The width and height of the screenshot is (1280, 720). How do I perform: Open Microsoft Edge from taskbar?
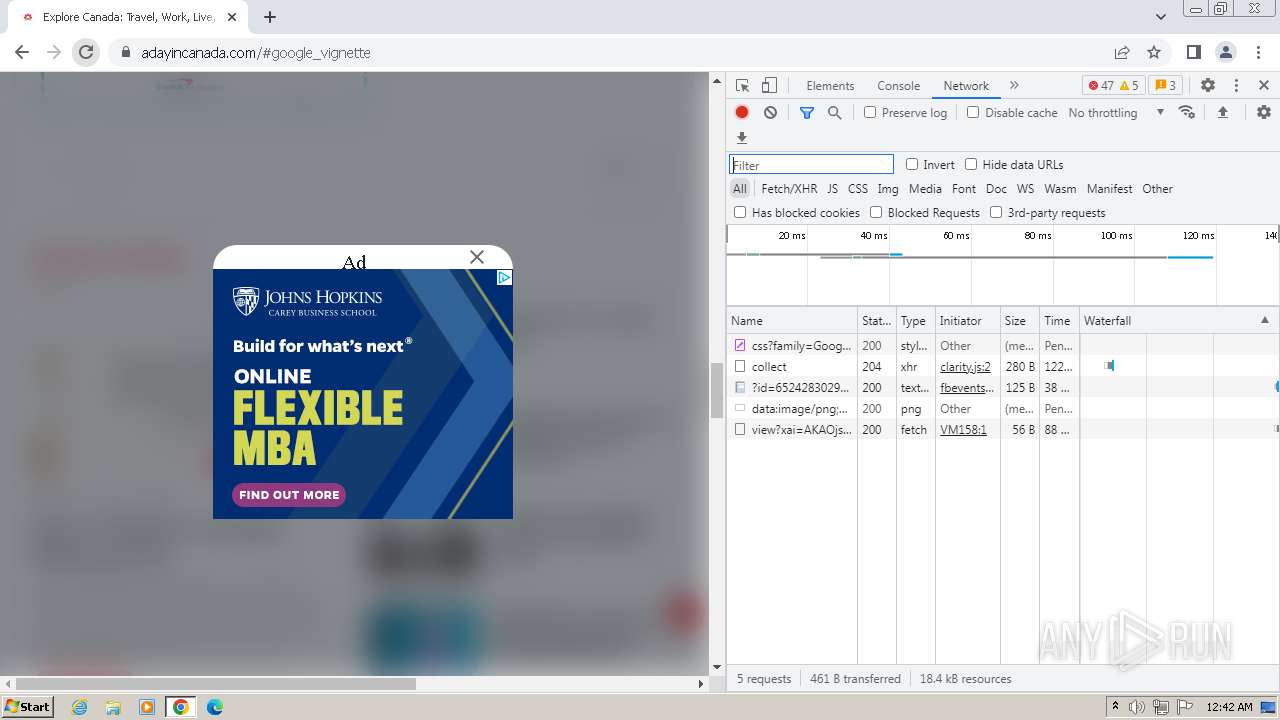pos(215,707)
